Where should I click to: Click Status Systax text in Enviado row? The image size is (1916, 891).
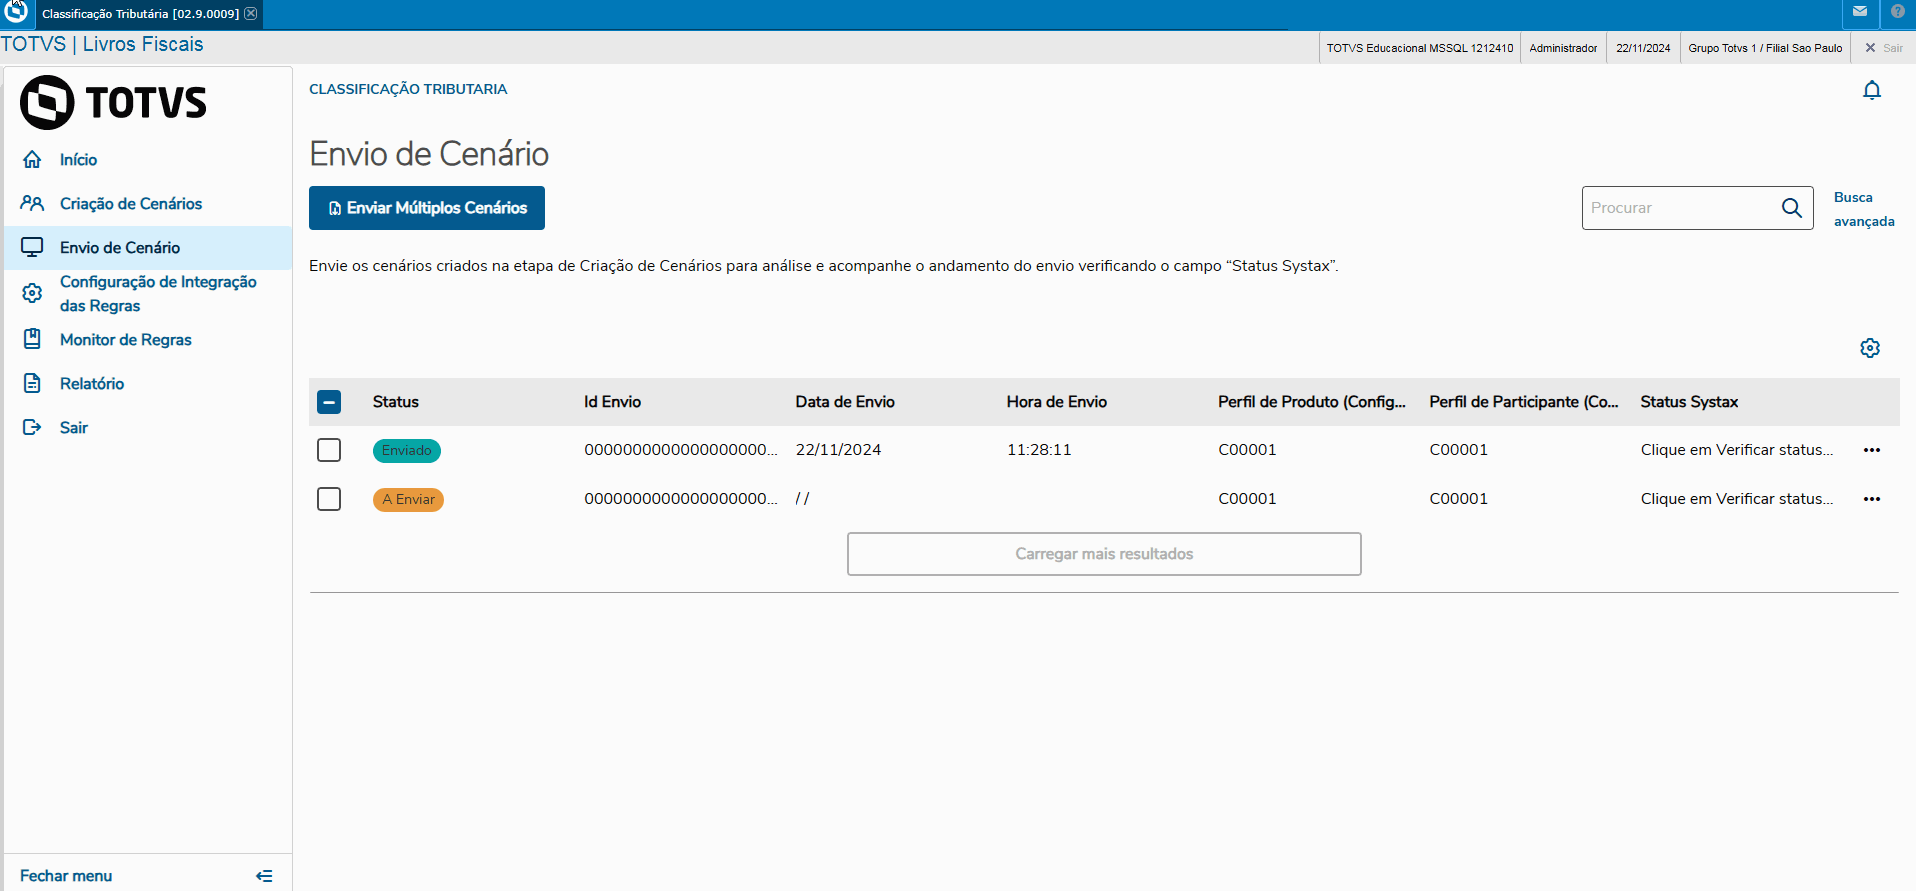click(1737, 450)
